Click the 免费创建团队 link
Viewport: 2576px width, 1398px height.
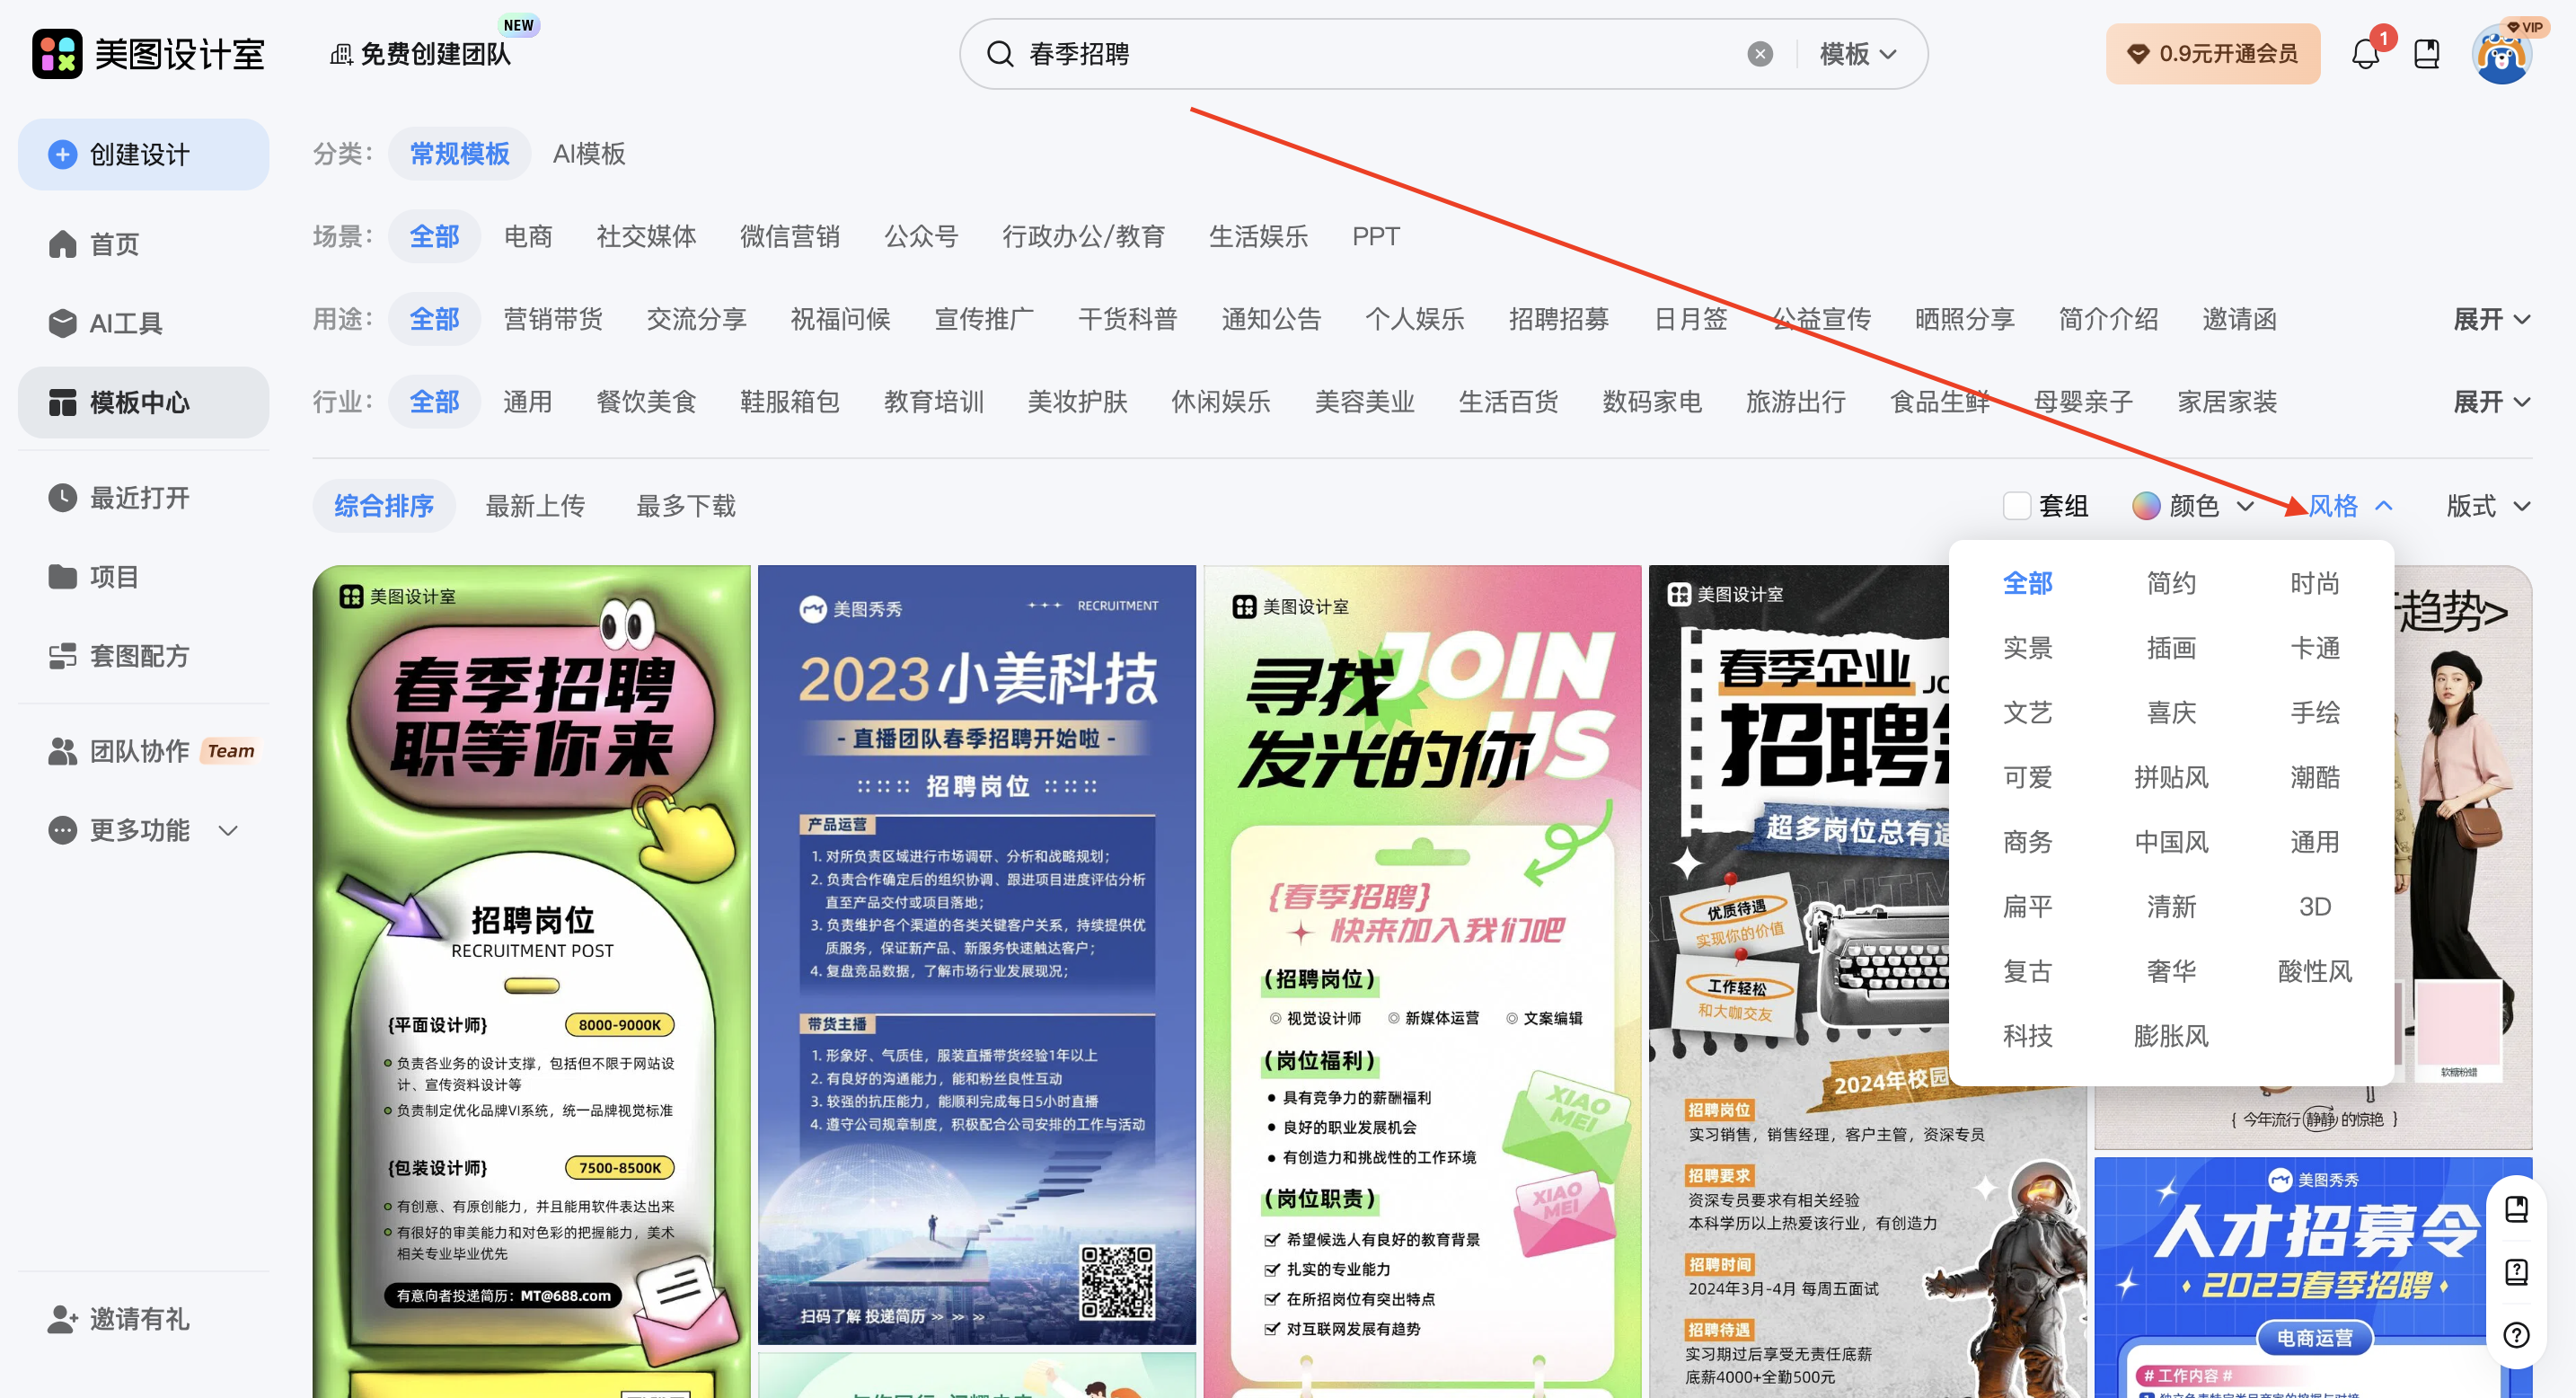click(x=436, y=55)
